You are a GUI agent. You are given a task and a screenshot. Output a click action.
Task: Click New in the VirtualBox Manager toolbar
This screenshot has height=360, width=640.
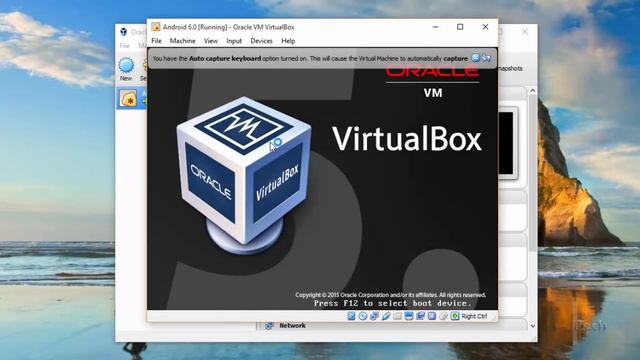point(126,69)
